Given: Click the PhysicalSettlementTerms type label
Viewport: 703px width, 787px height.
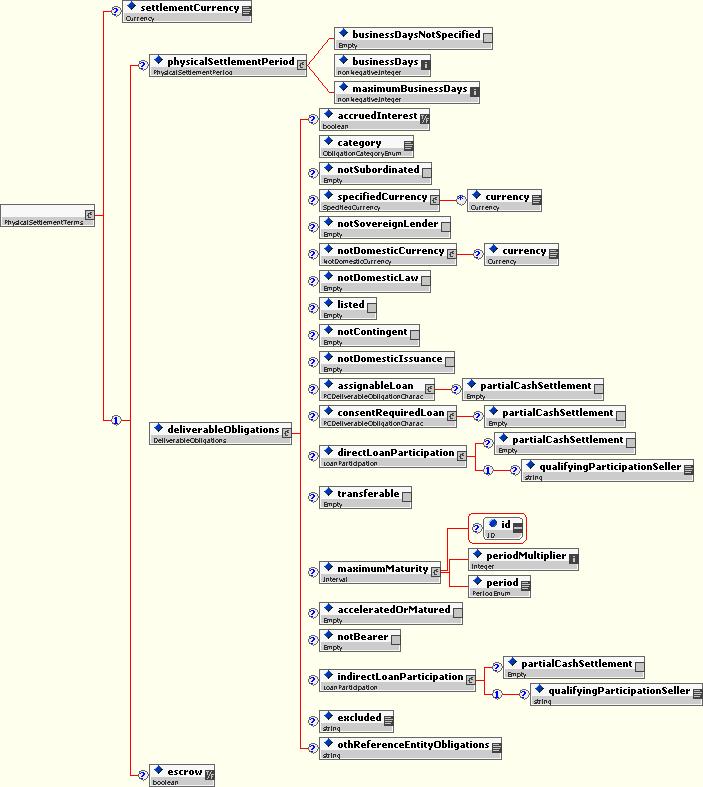Looking at the screenshot, I should pyautogui.click(x=44, y=222).
